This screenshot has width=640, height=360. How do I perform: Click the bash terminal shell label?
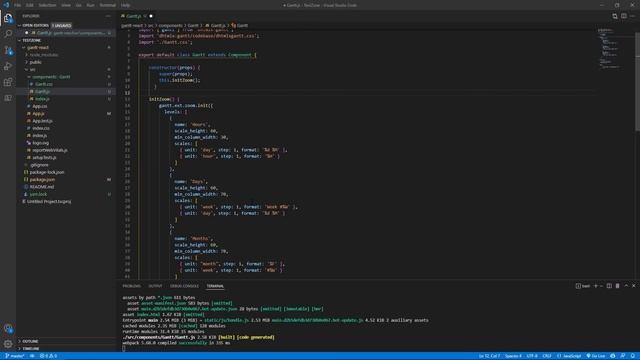point(583,286)
